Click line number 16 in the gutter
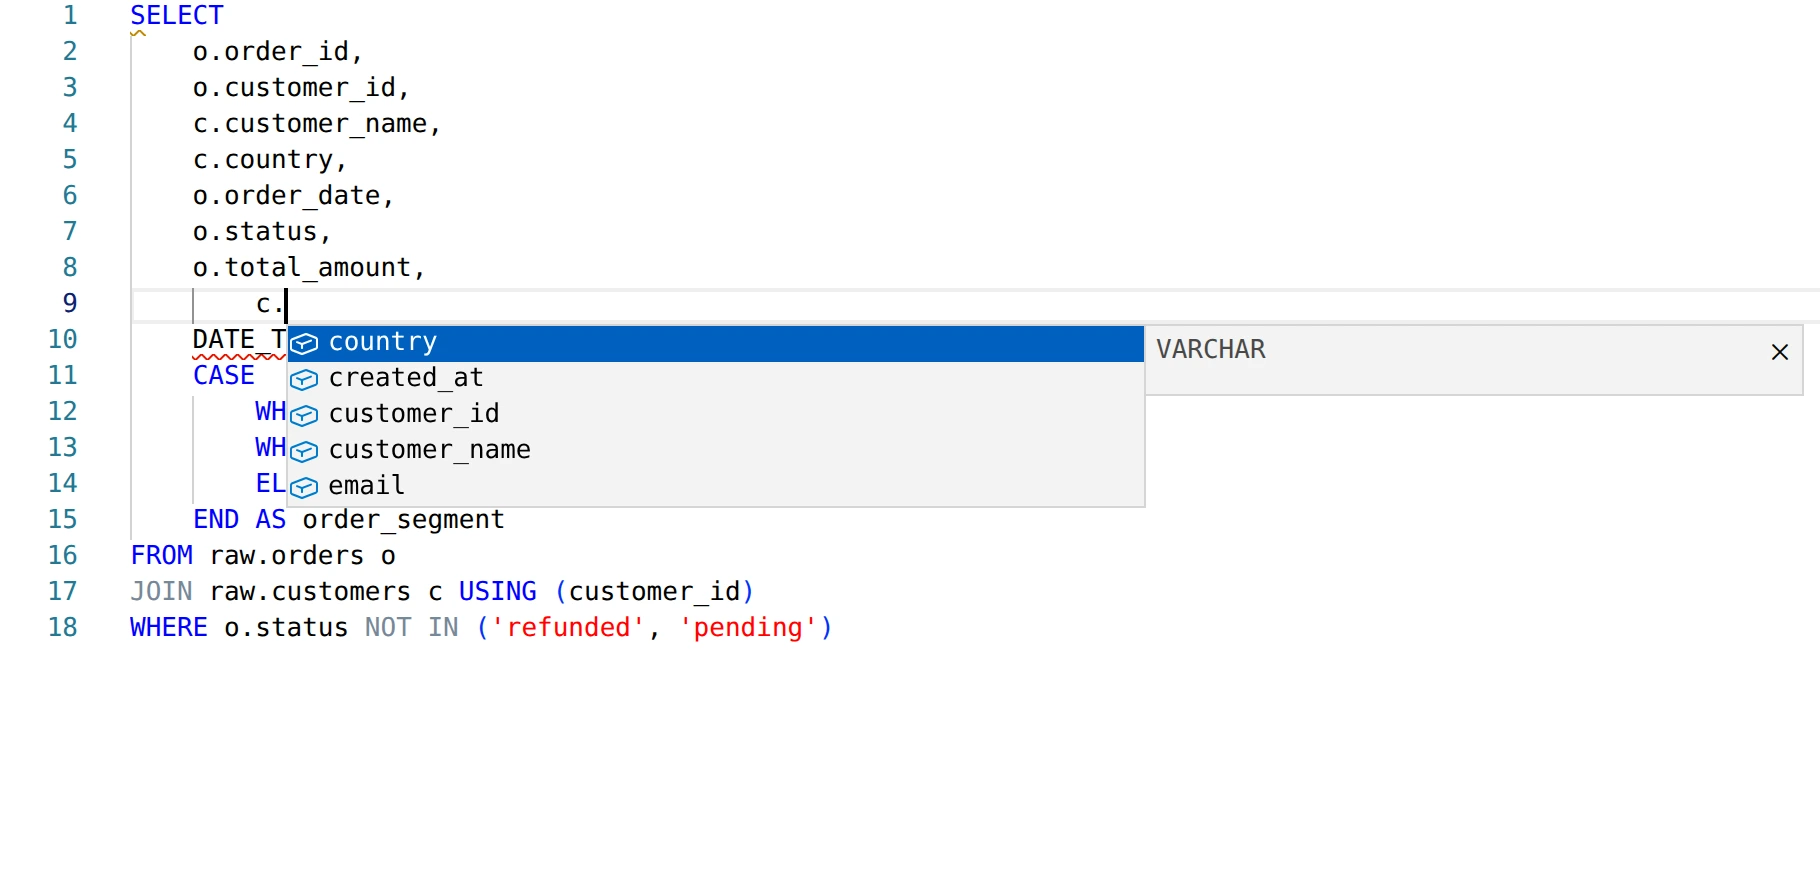Image resolution: width=1820 pixels, height=880 pixels. pos(63,555)
